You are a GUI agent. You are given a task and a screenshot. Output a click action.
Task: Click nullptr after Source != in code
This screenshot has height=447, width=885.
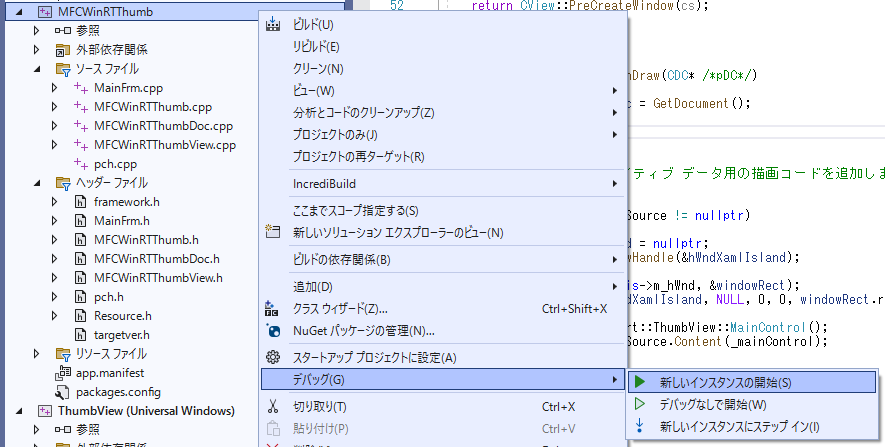coord(719,215)
